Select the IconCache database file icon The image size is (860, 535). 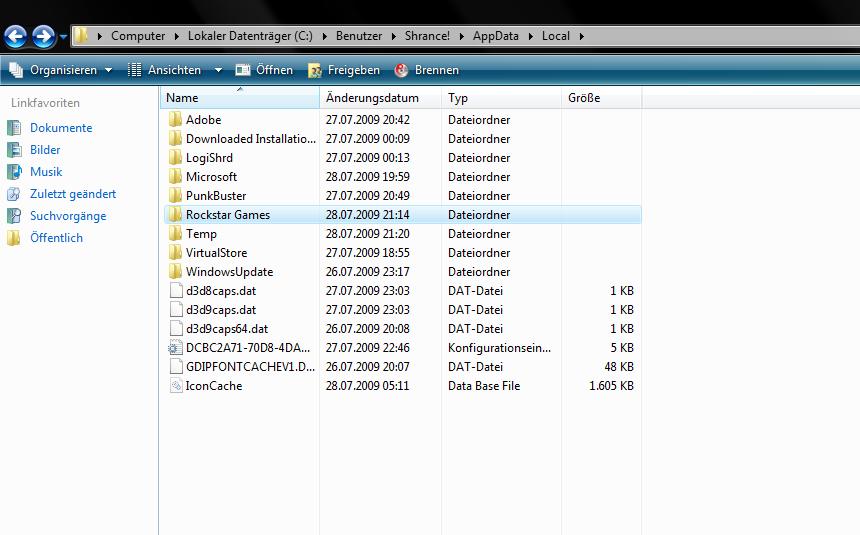pos(176,386)
